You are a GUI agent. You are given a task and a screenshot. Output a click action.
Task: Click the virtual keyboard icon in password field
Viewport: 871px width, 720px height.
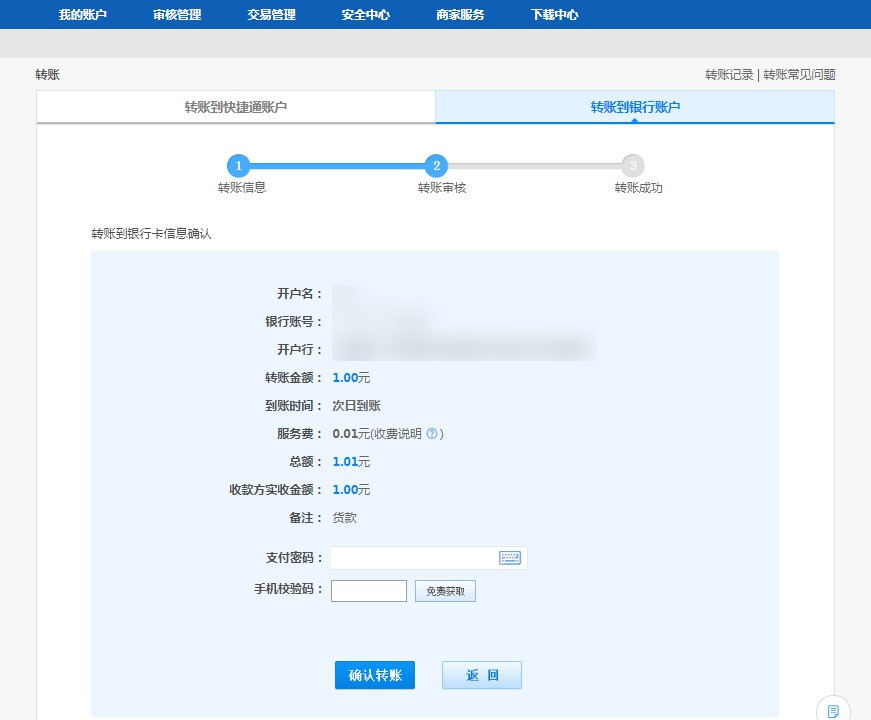point(509,558)
